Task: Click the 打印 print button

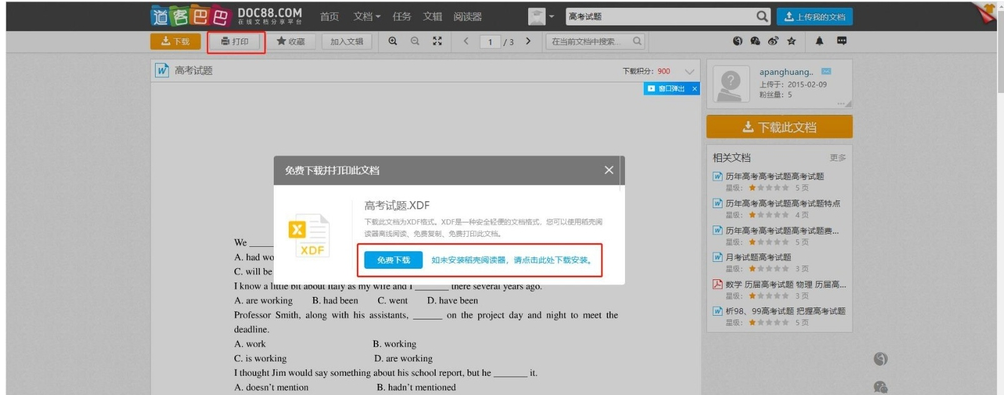Action: coord(235,41)
